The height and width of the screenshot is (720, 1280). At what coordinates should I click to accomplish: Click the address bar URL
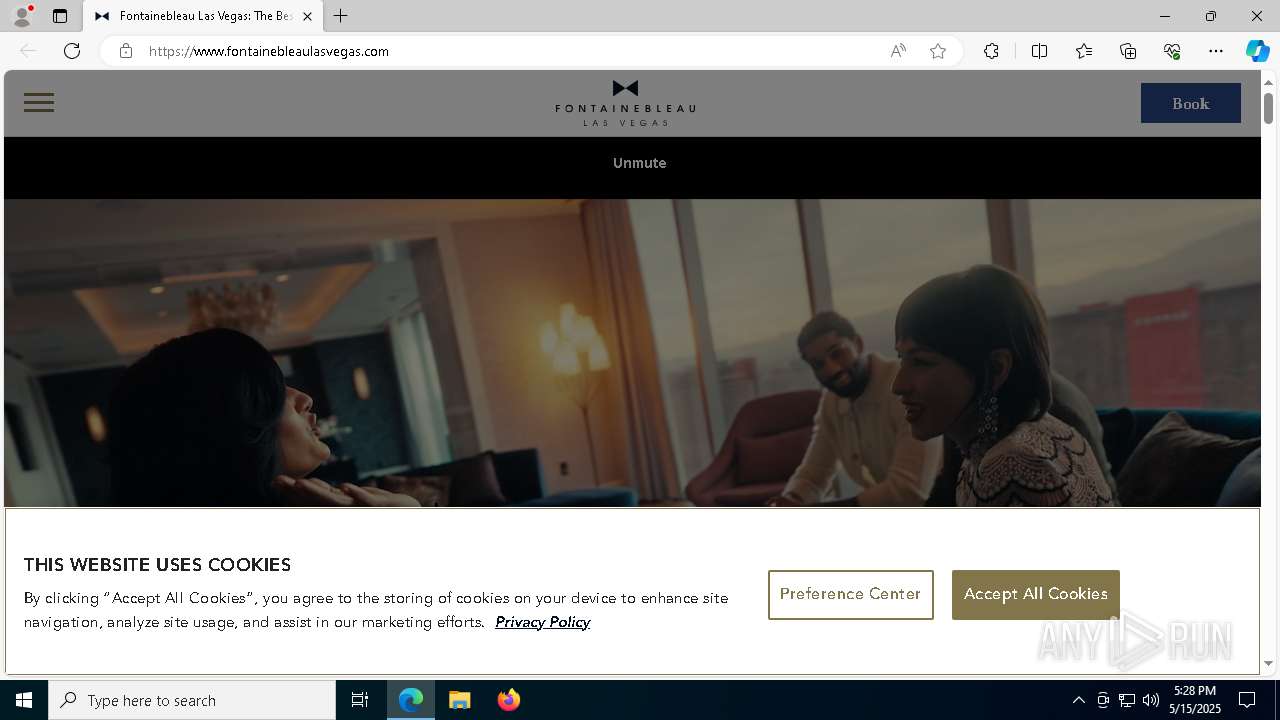coord(269,51)
